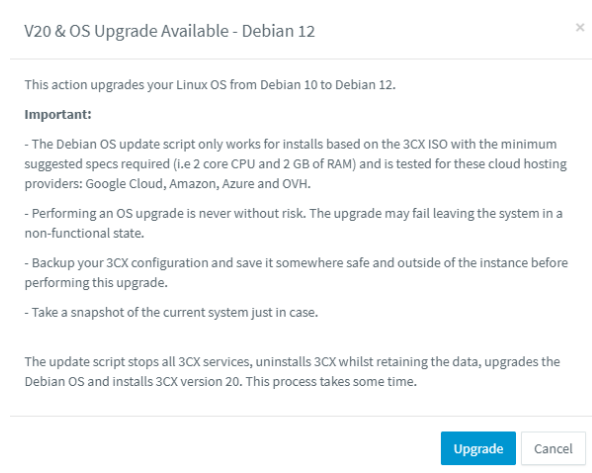Click the dialog title V20 & OS Upgrade Available
Image resolution: width=592 pixels, height=473 pixels.
pyautogui.click(x=126, y=31)
